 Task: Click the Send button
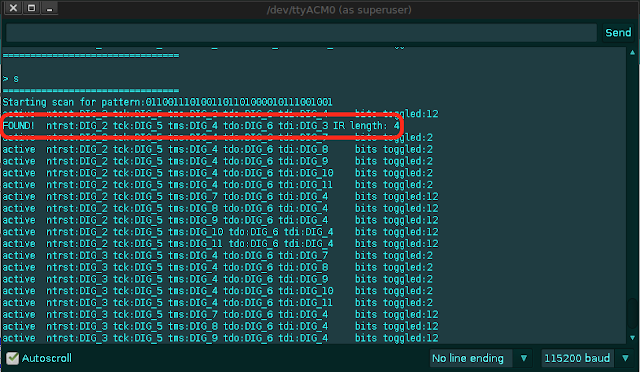618,33
